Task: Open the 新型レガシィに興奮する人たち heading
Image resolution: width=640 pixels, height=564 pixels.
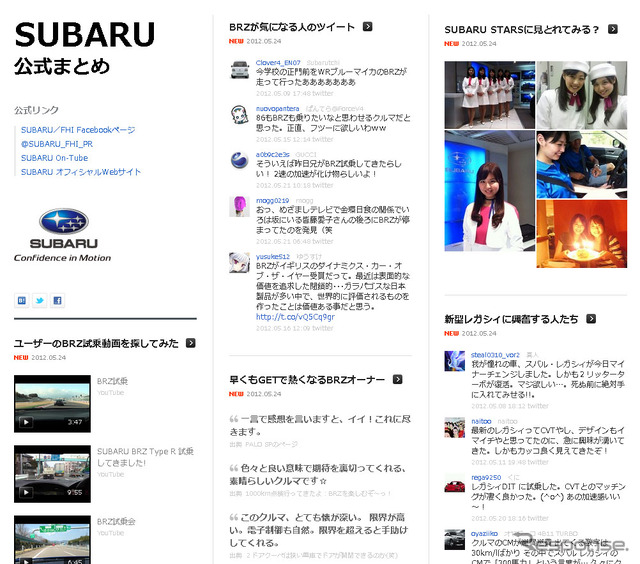Action: tap(511, 319)
